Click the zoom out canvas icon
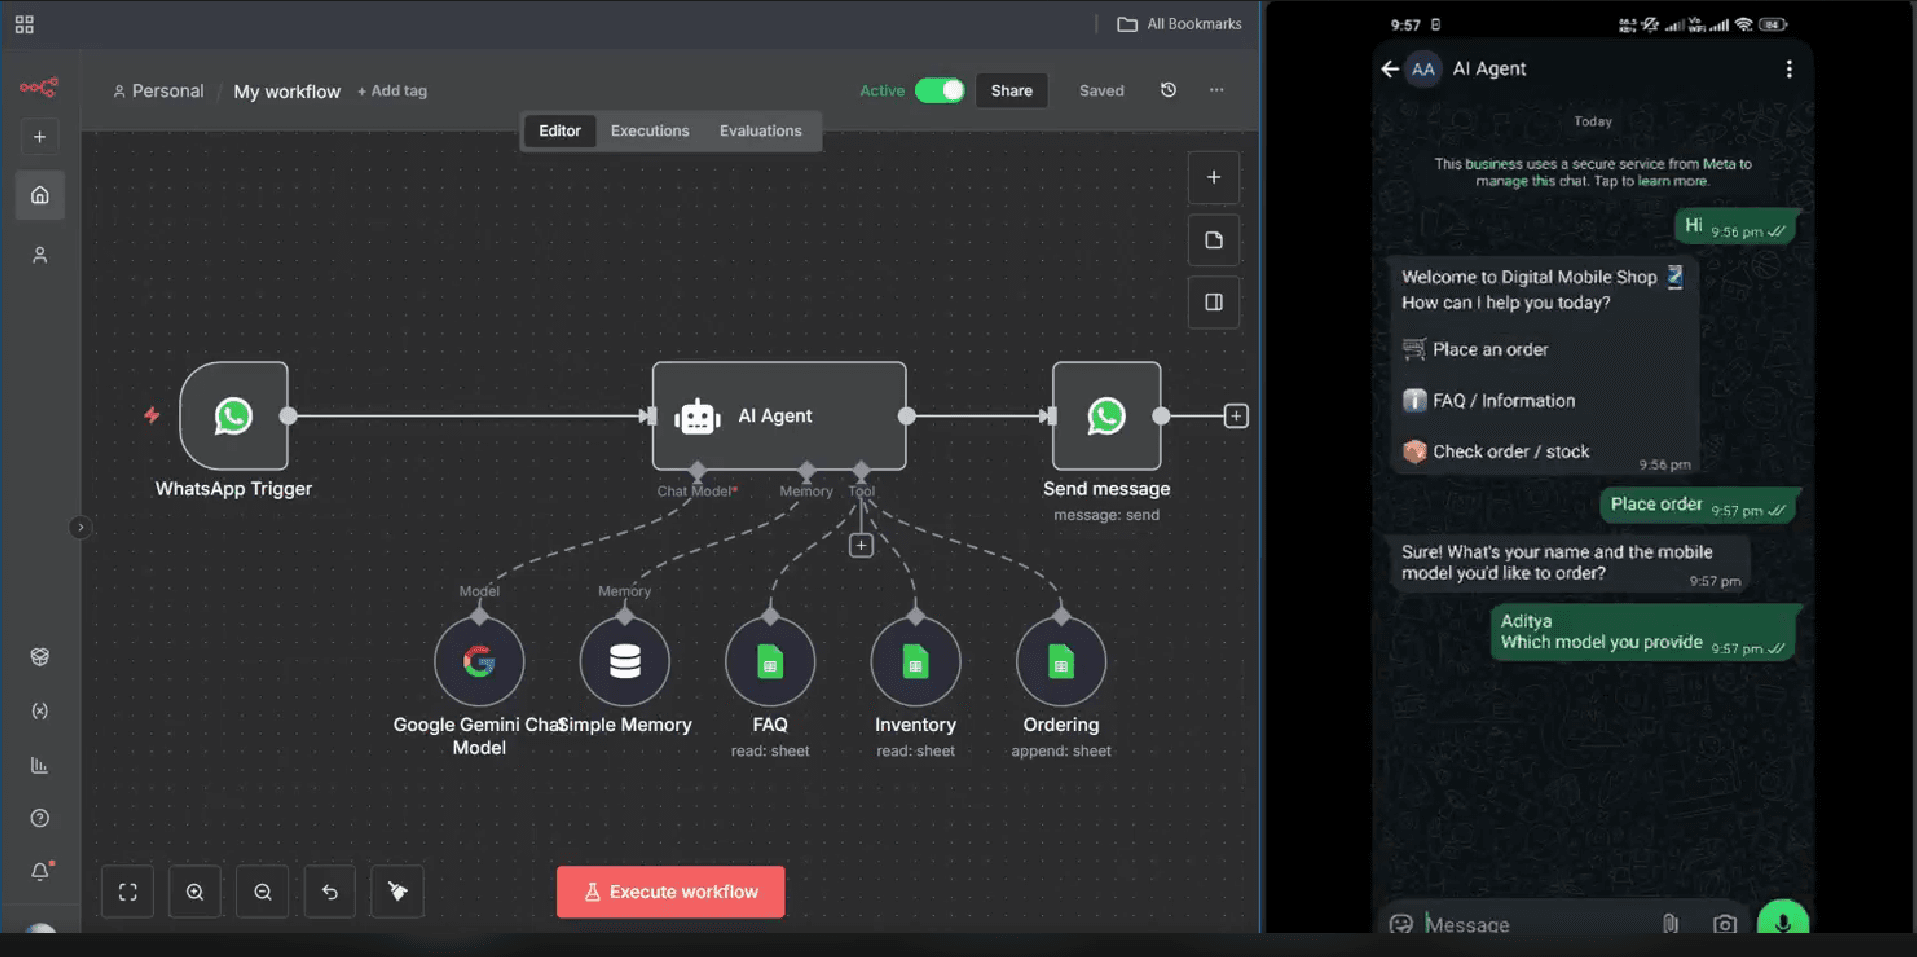The image size is (1917, 957). click(x=263, y=892)
